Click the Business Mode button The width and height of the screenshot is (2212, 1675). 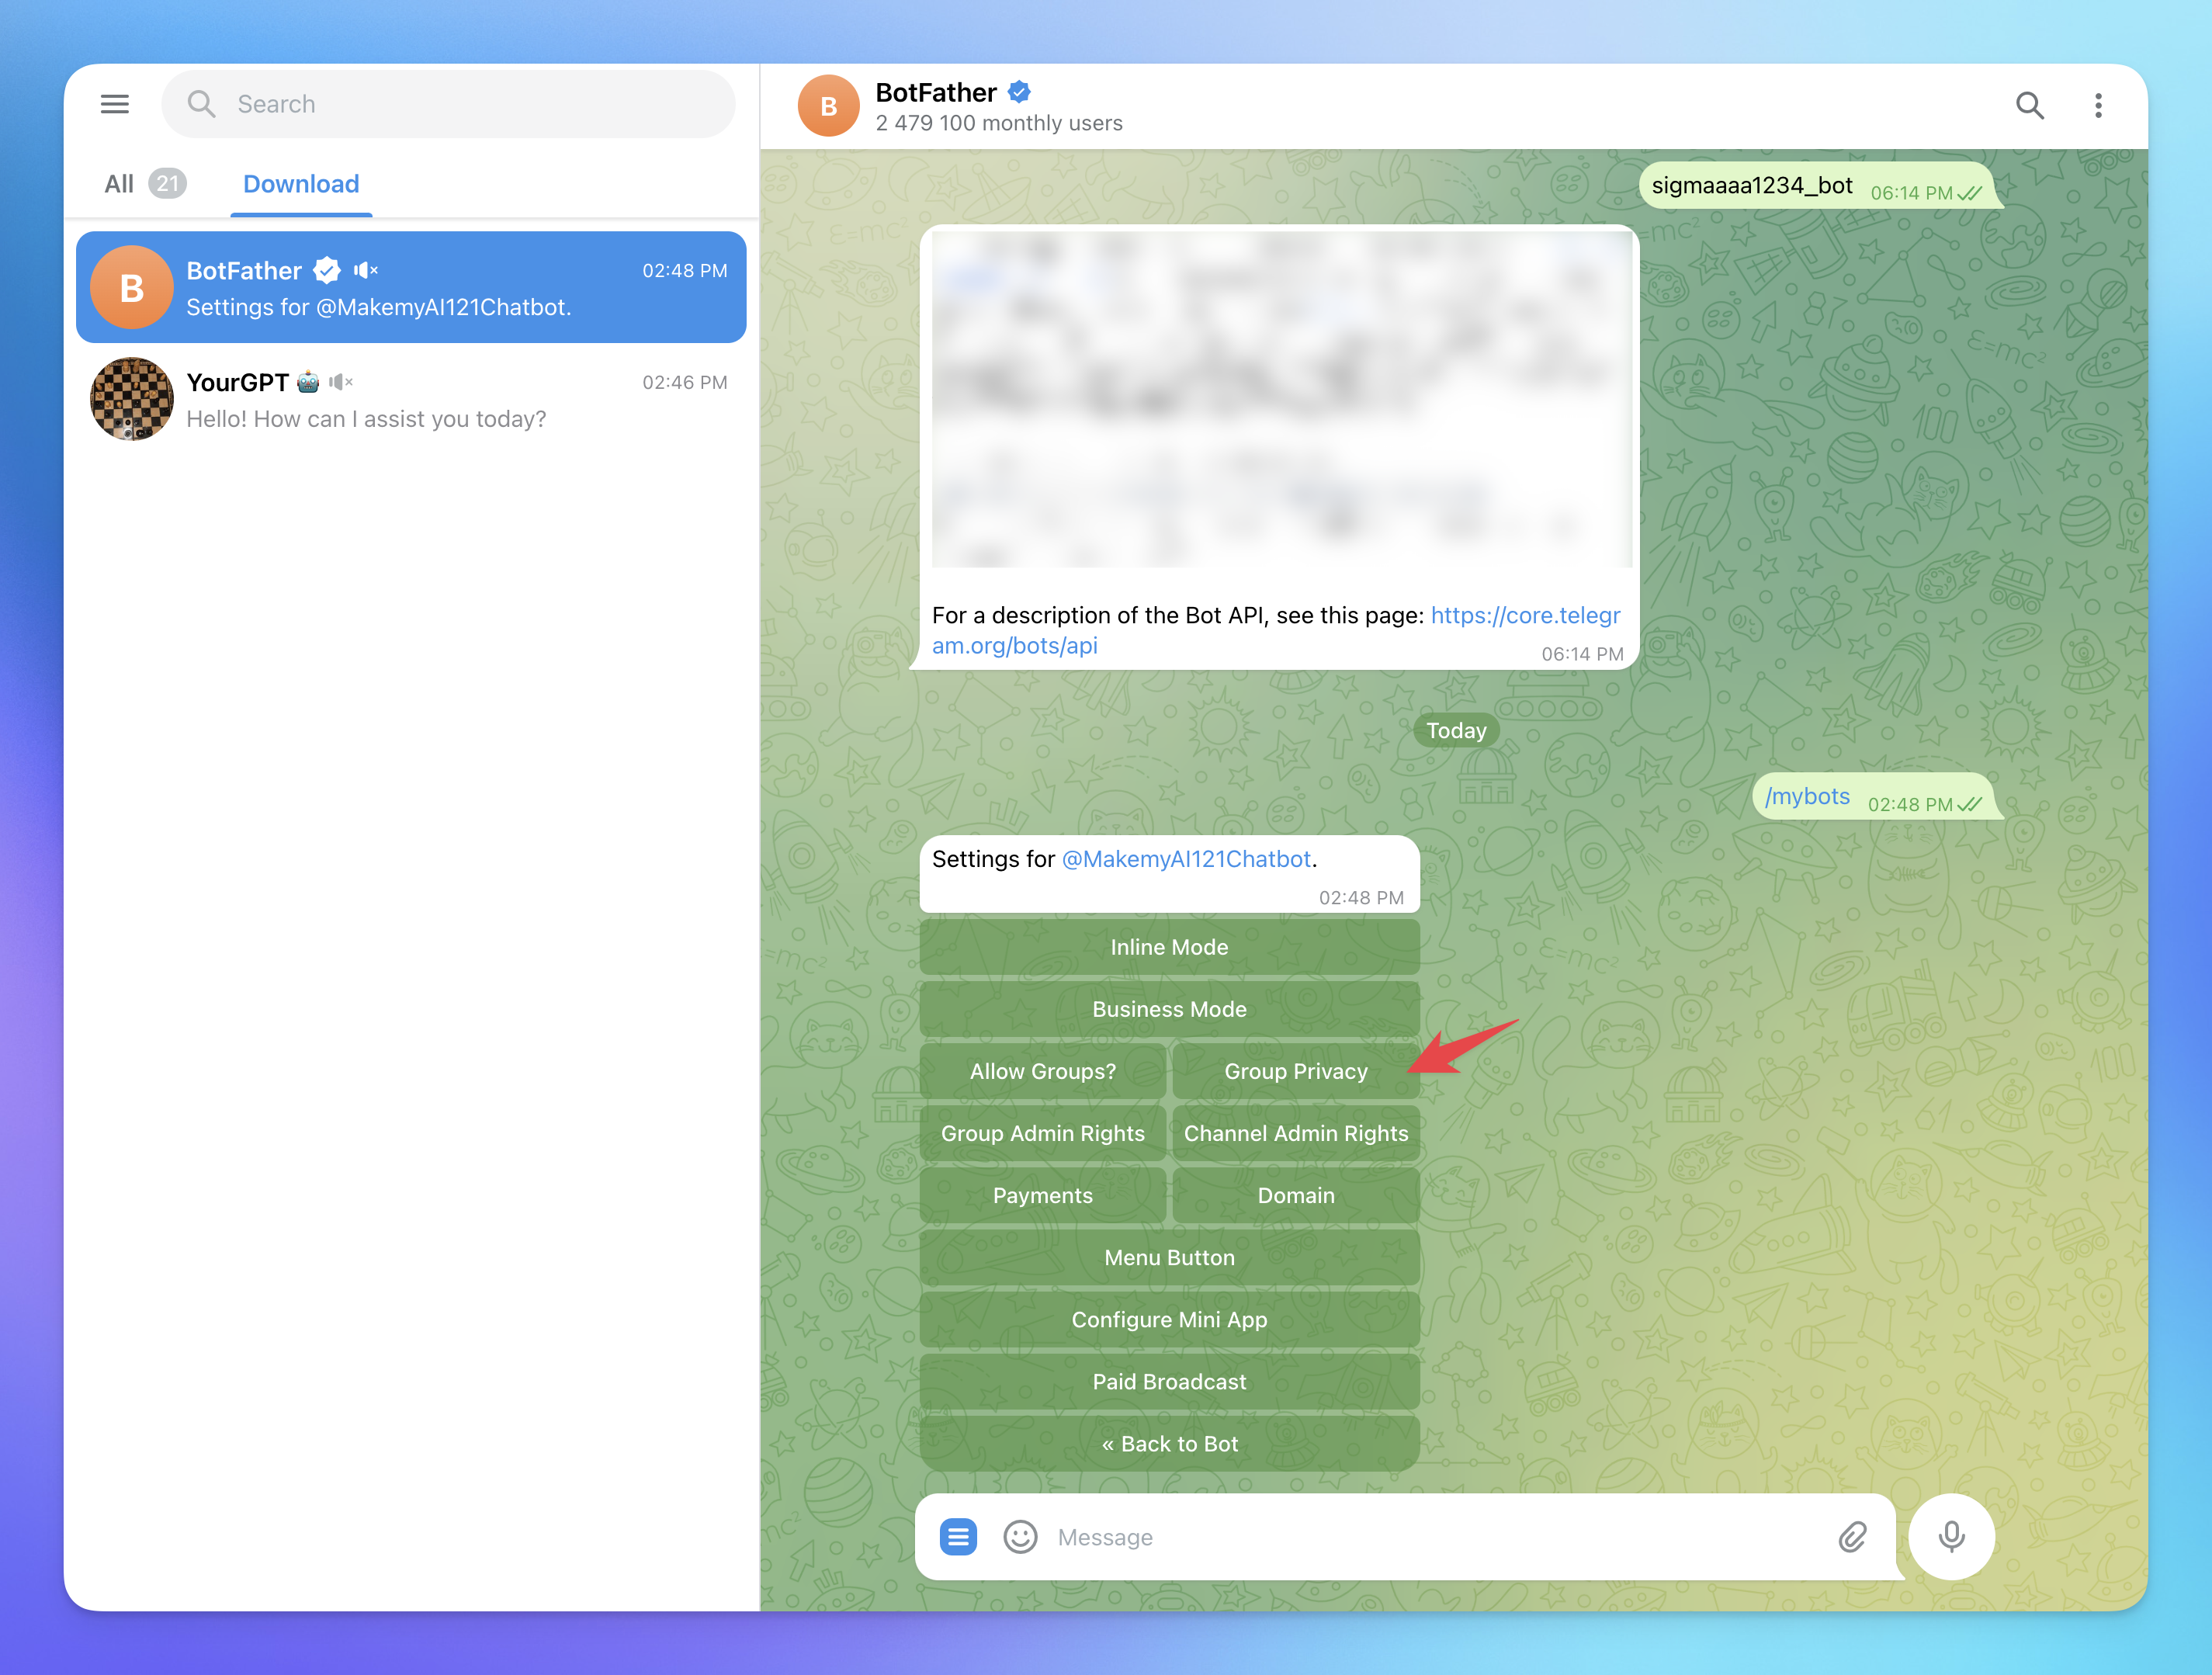point(1169,1009)
